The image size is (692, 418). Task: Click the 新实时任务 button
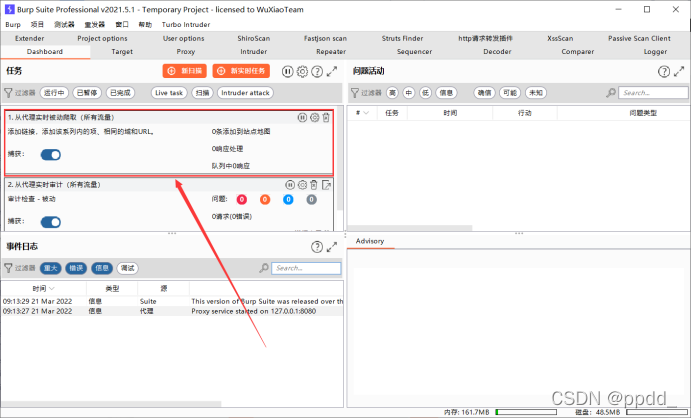click(241, 71)
